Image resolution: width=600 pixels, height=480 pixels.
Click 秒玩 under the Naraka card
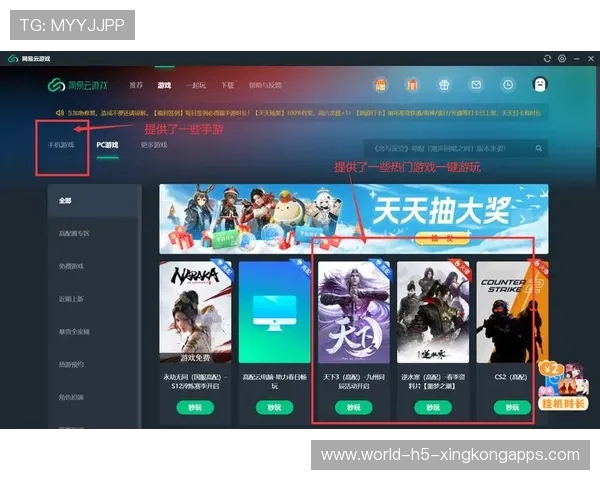point(196,407)
